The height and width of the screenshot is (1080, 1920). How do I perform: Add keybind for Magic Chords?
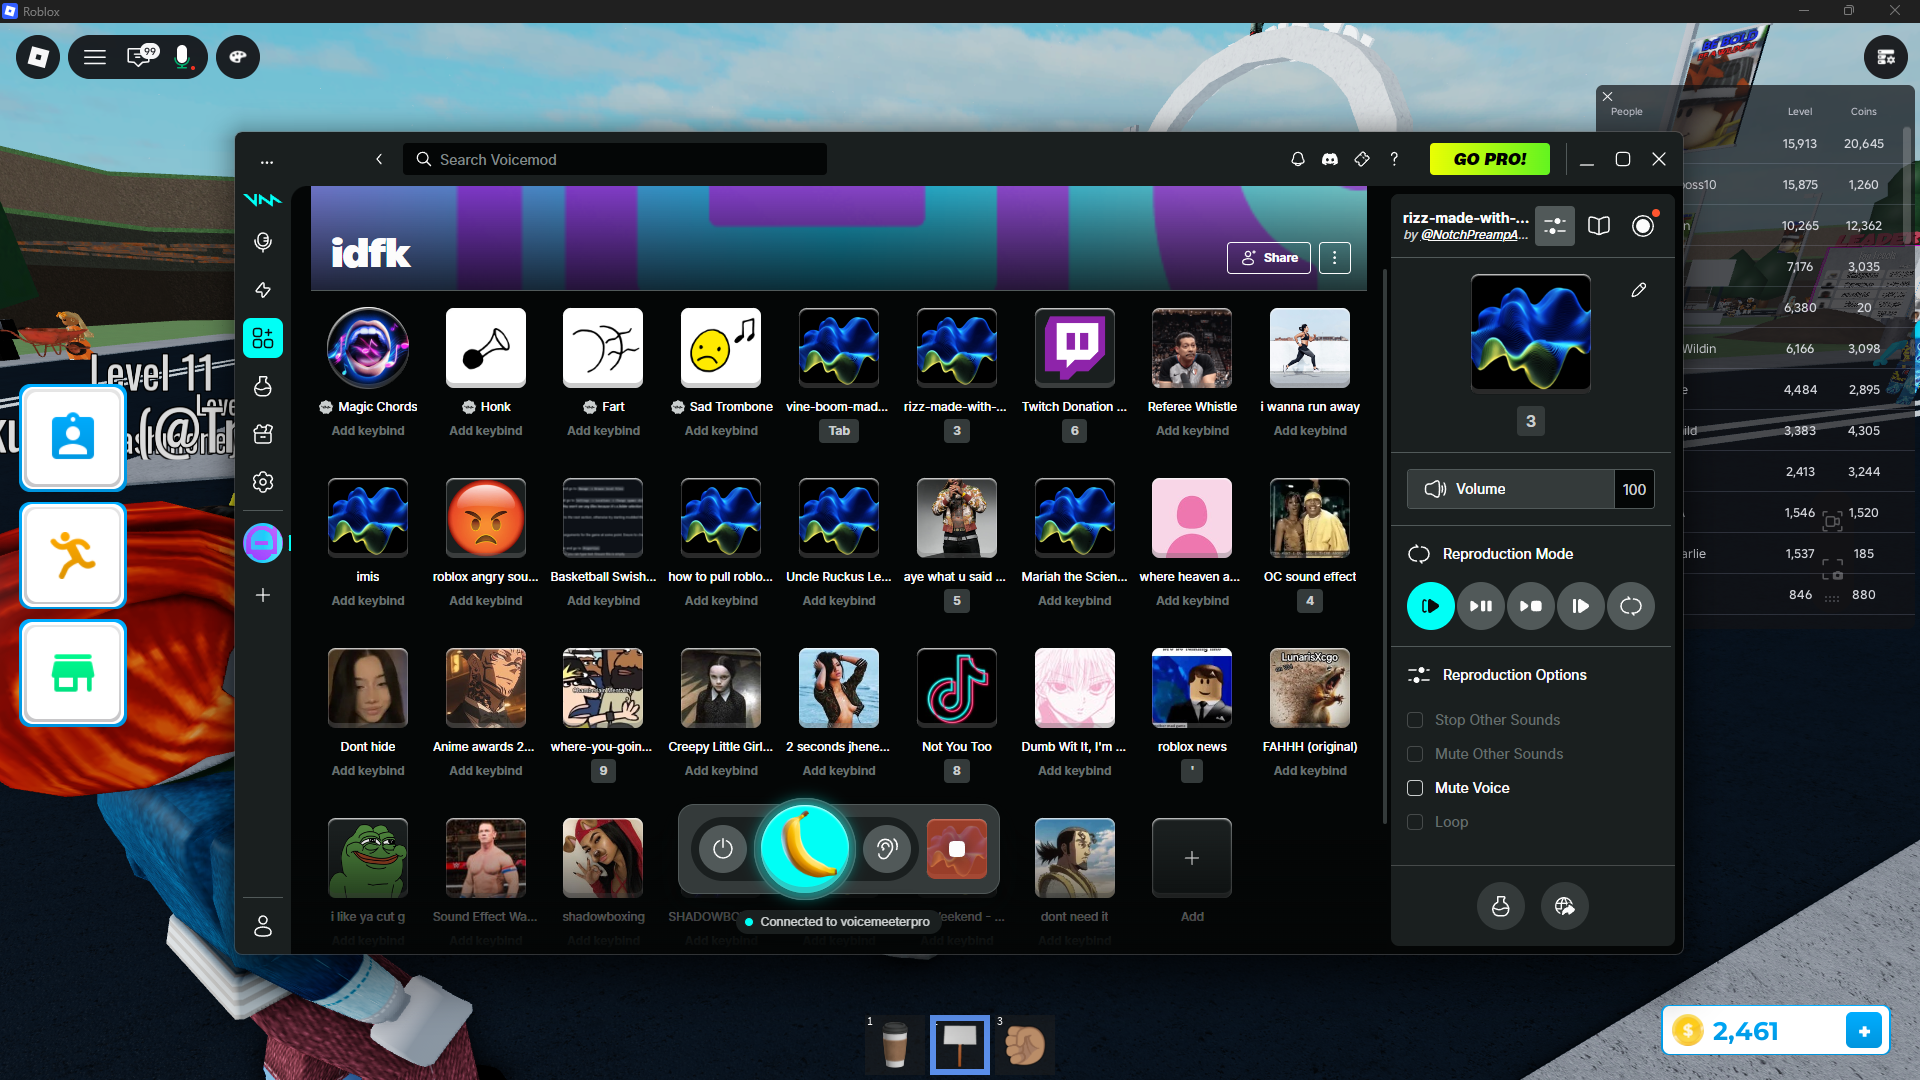[368, 431]
